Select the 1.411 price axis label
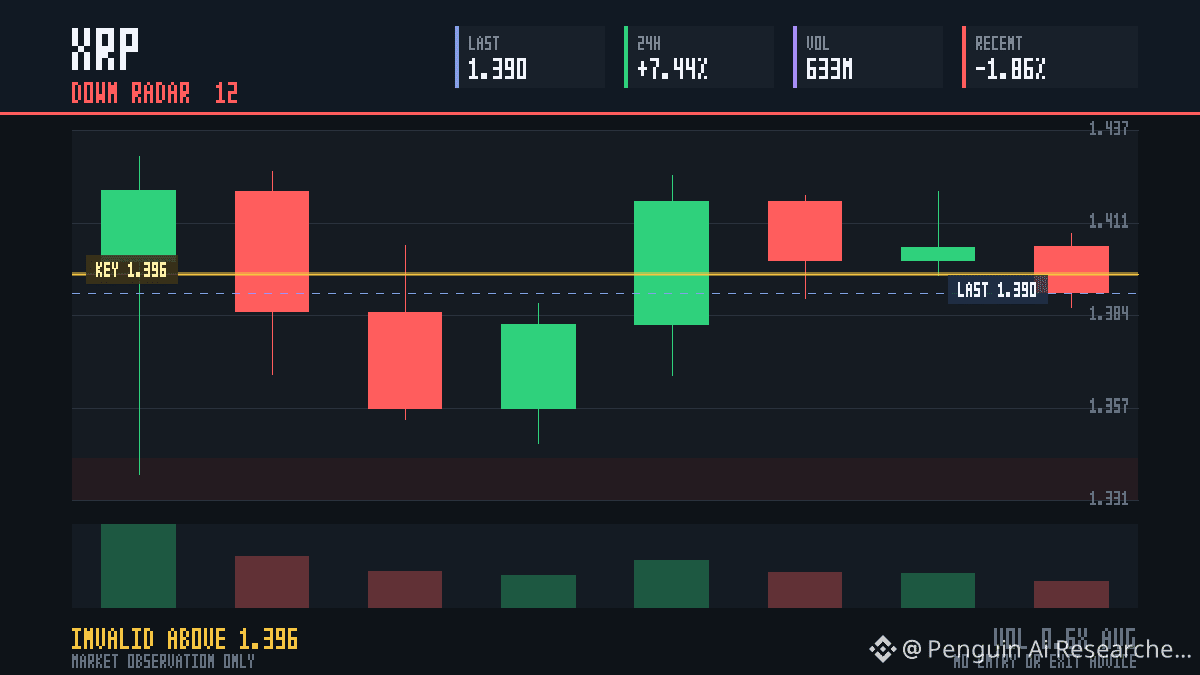The image size is (1200, 675). 1109,221
